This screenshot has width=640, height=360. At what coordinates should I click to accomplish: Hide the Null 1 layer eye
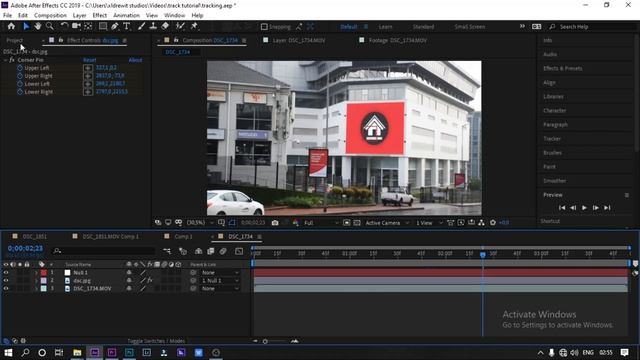[x=6, y=272]
